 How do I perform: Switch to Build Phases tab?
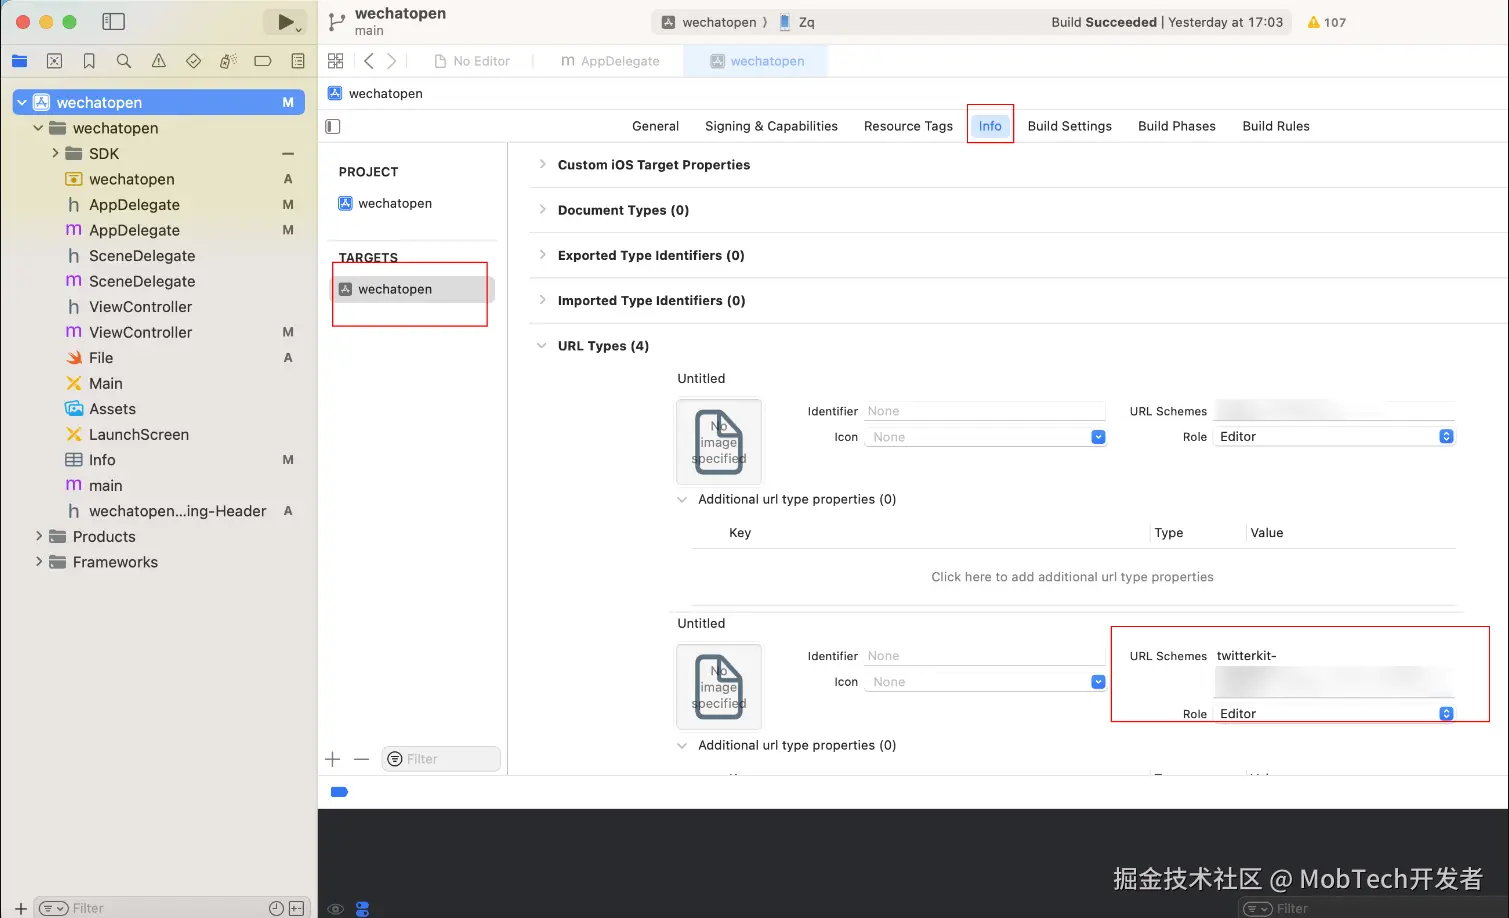1176,126
